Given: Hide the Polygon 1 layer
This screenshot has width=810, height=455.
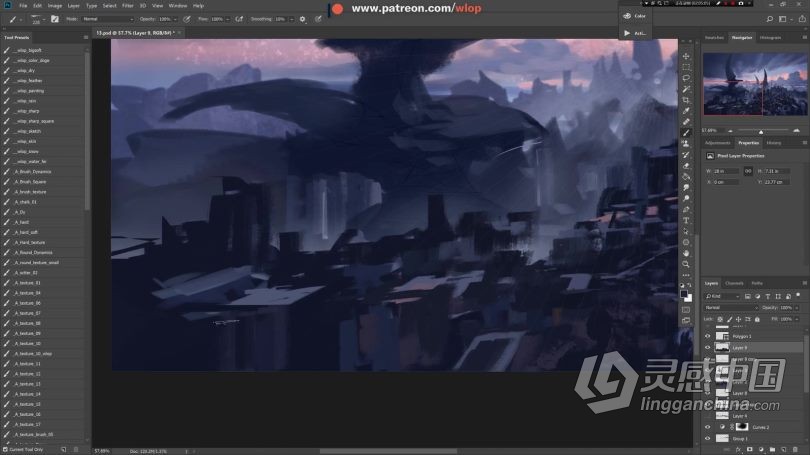Looking at the screenshot, I should click(708, 336).
